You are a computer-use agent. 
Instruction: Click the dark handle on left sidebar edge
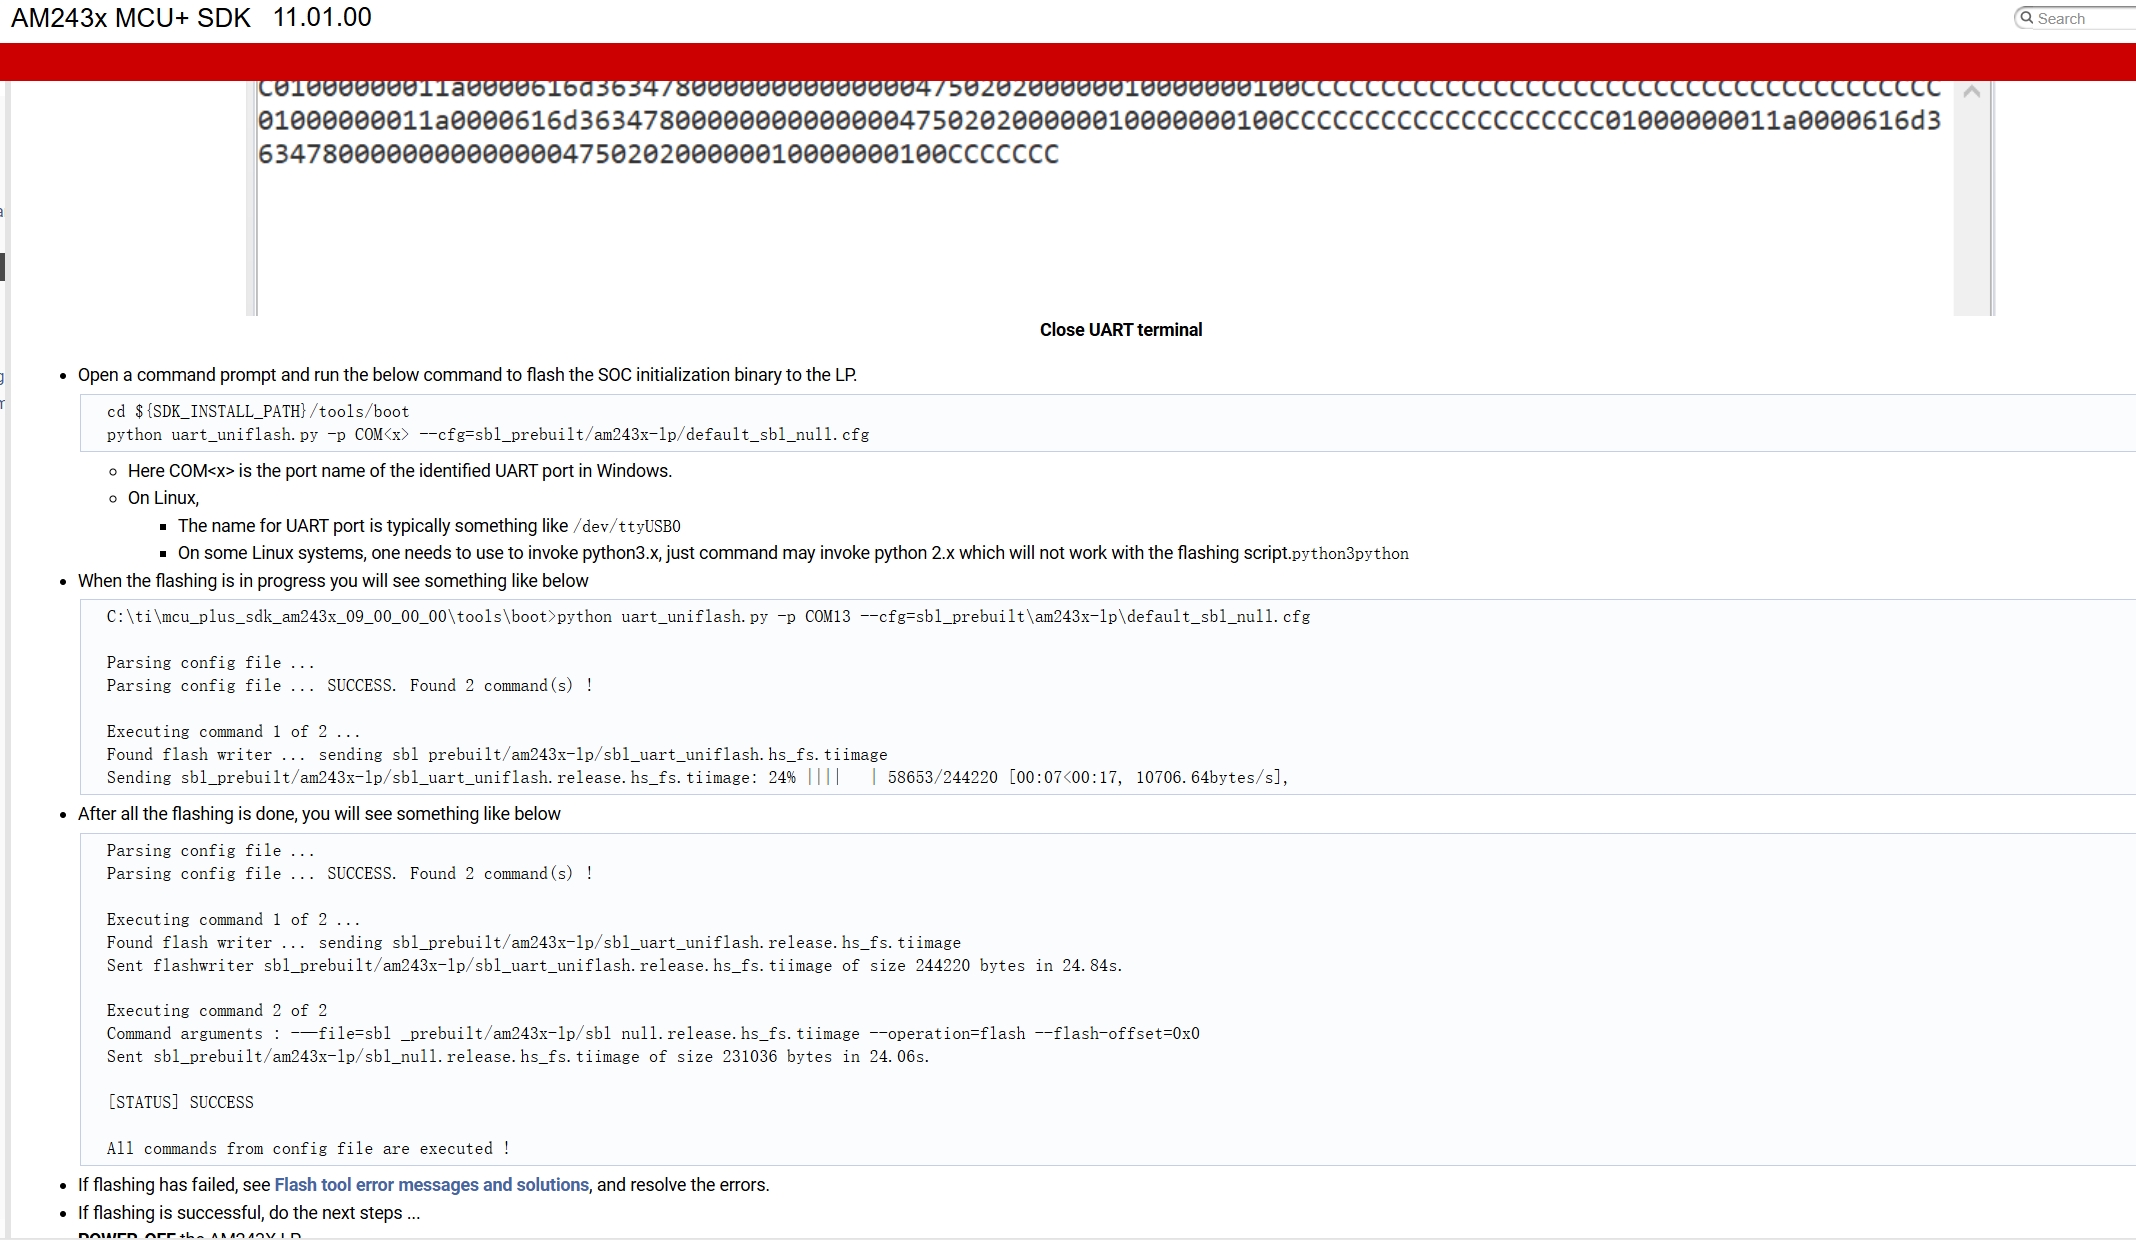3,267
